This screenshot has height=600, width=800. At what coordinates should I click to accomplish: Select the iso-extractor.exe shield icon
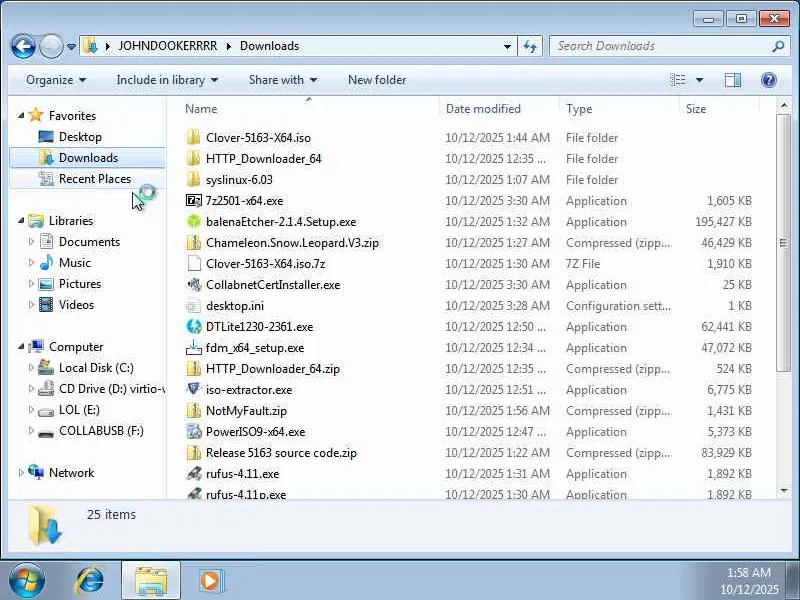pyautogui.click(x=193, y=389)
